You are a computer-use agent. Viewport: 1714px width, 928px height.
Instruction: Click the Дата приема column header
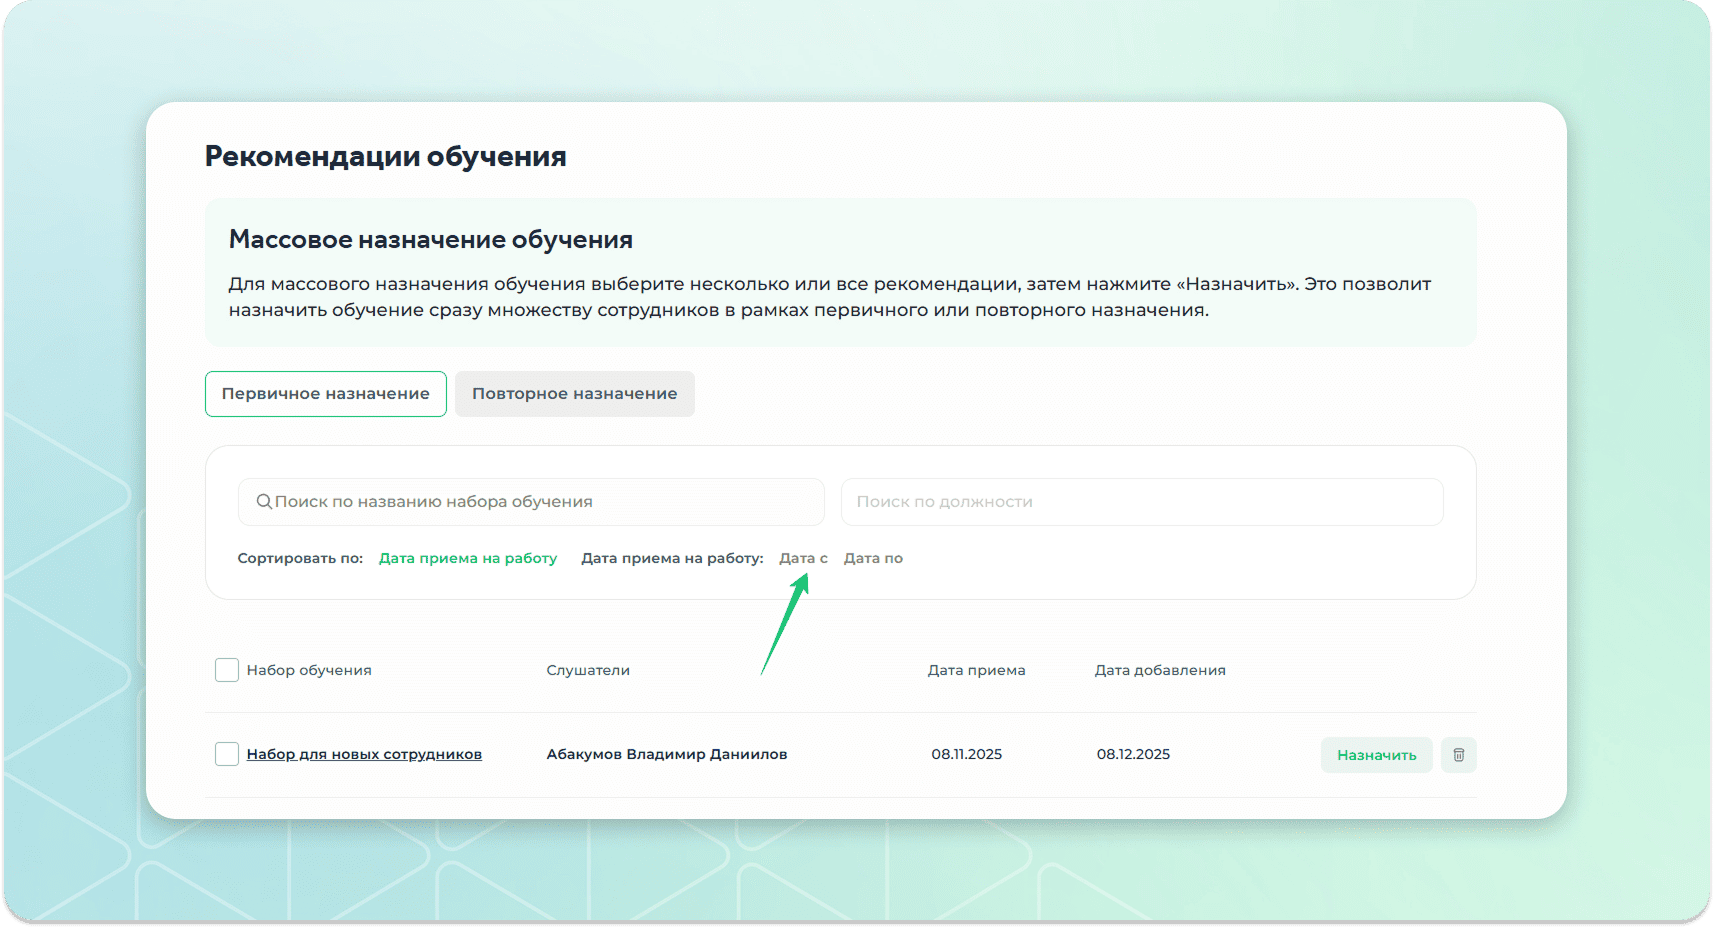tap(976, 670)
